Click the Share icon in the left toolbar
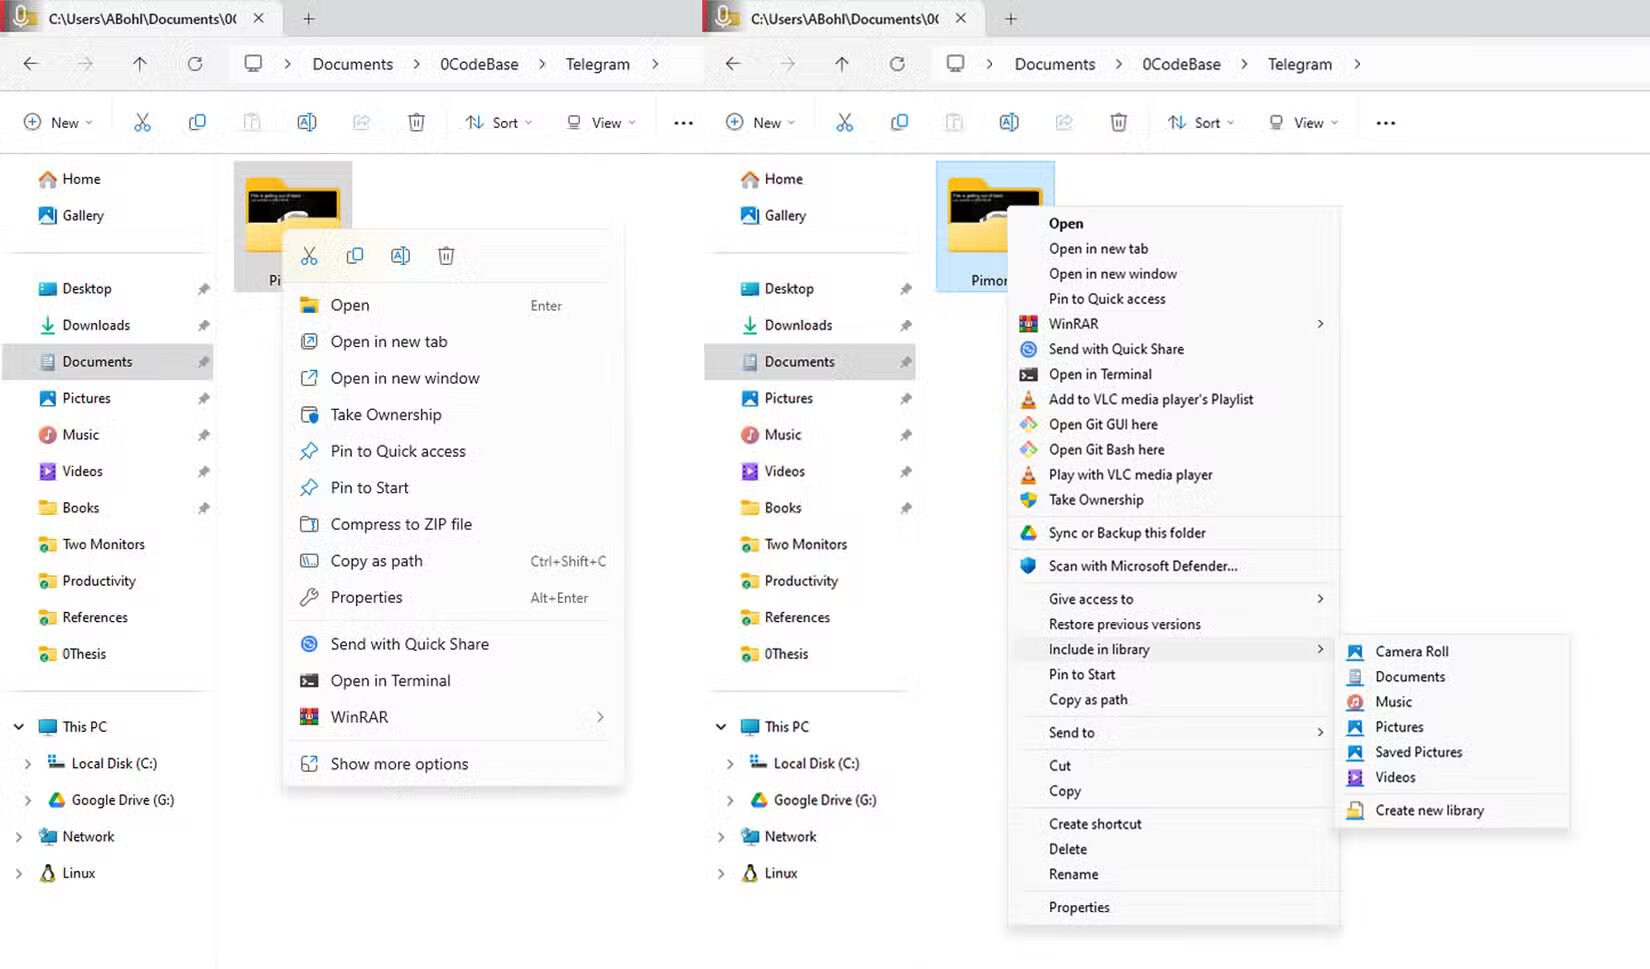 pos(362,121)
